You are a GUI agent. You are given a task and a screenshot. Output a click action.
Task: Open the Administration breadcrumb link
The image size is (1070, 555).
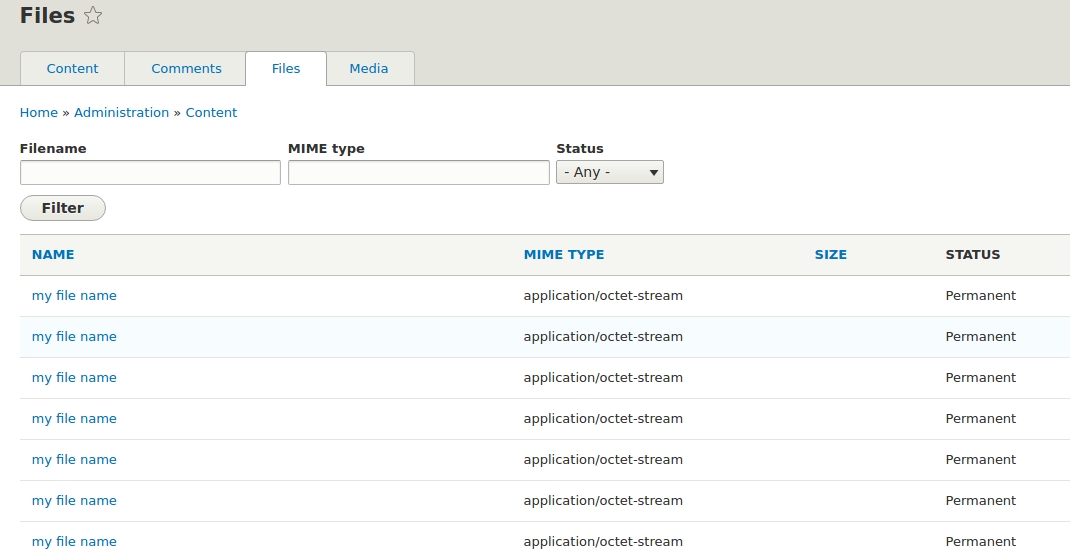(121, 113)
